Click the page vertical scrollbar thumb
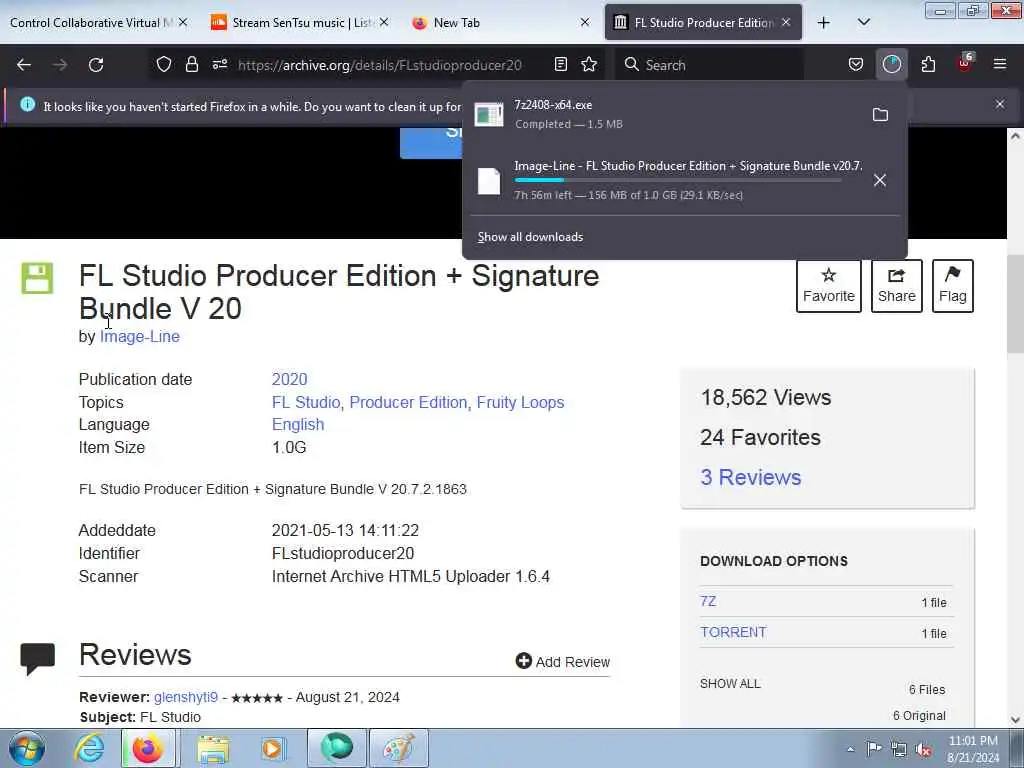The width and height of the screenshot is (1024, 768). [x=1015, y=304]
